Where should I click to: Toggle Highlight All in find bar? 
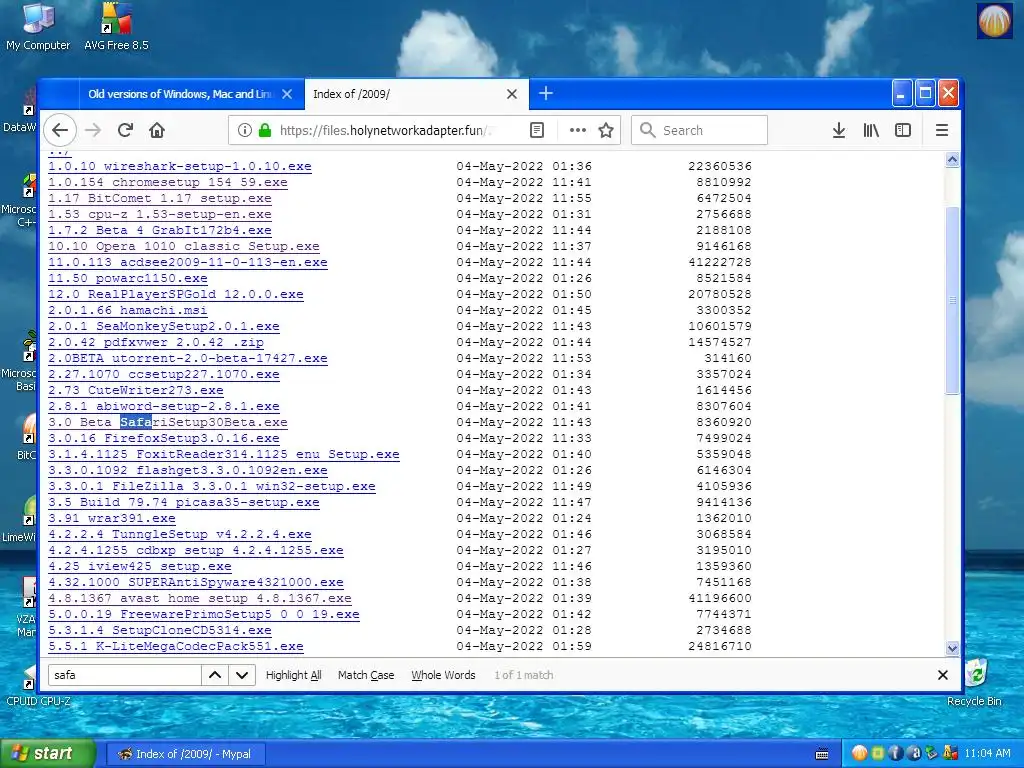tap(293, 675)
